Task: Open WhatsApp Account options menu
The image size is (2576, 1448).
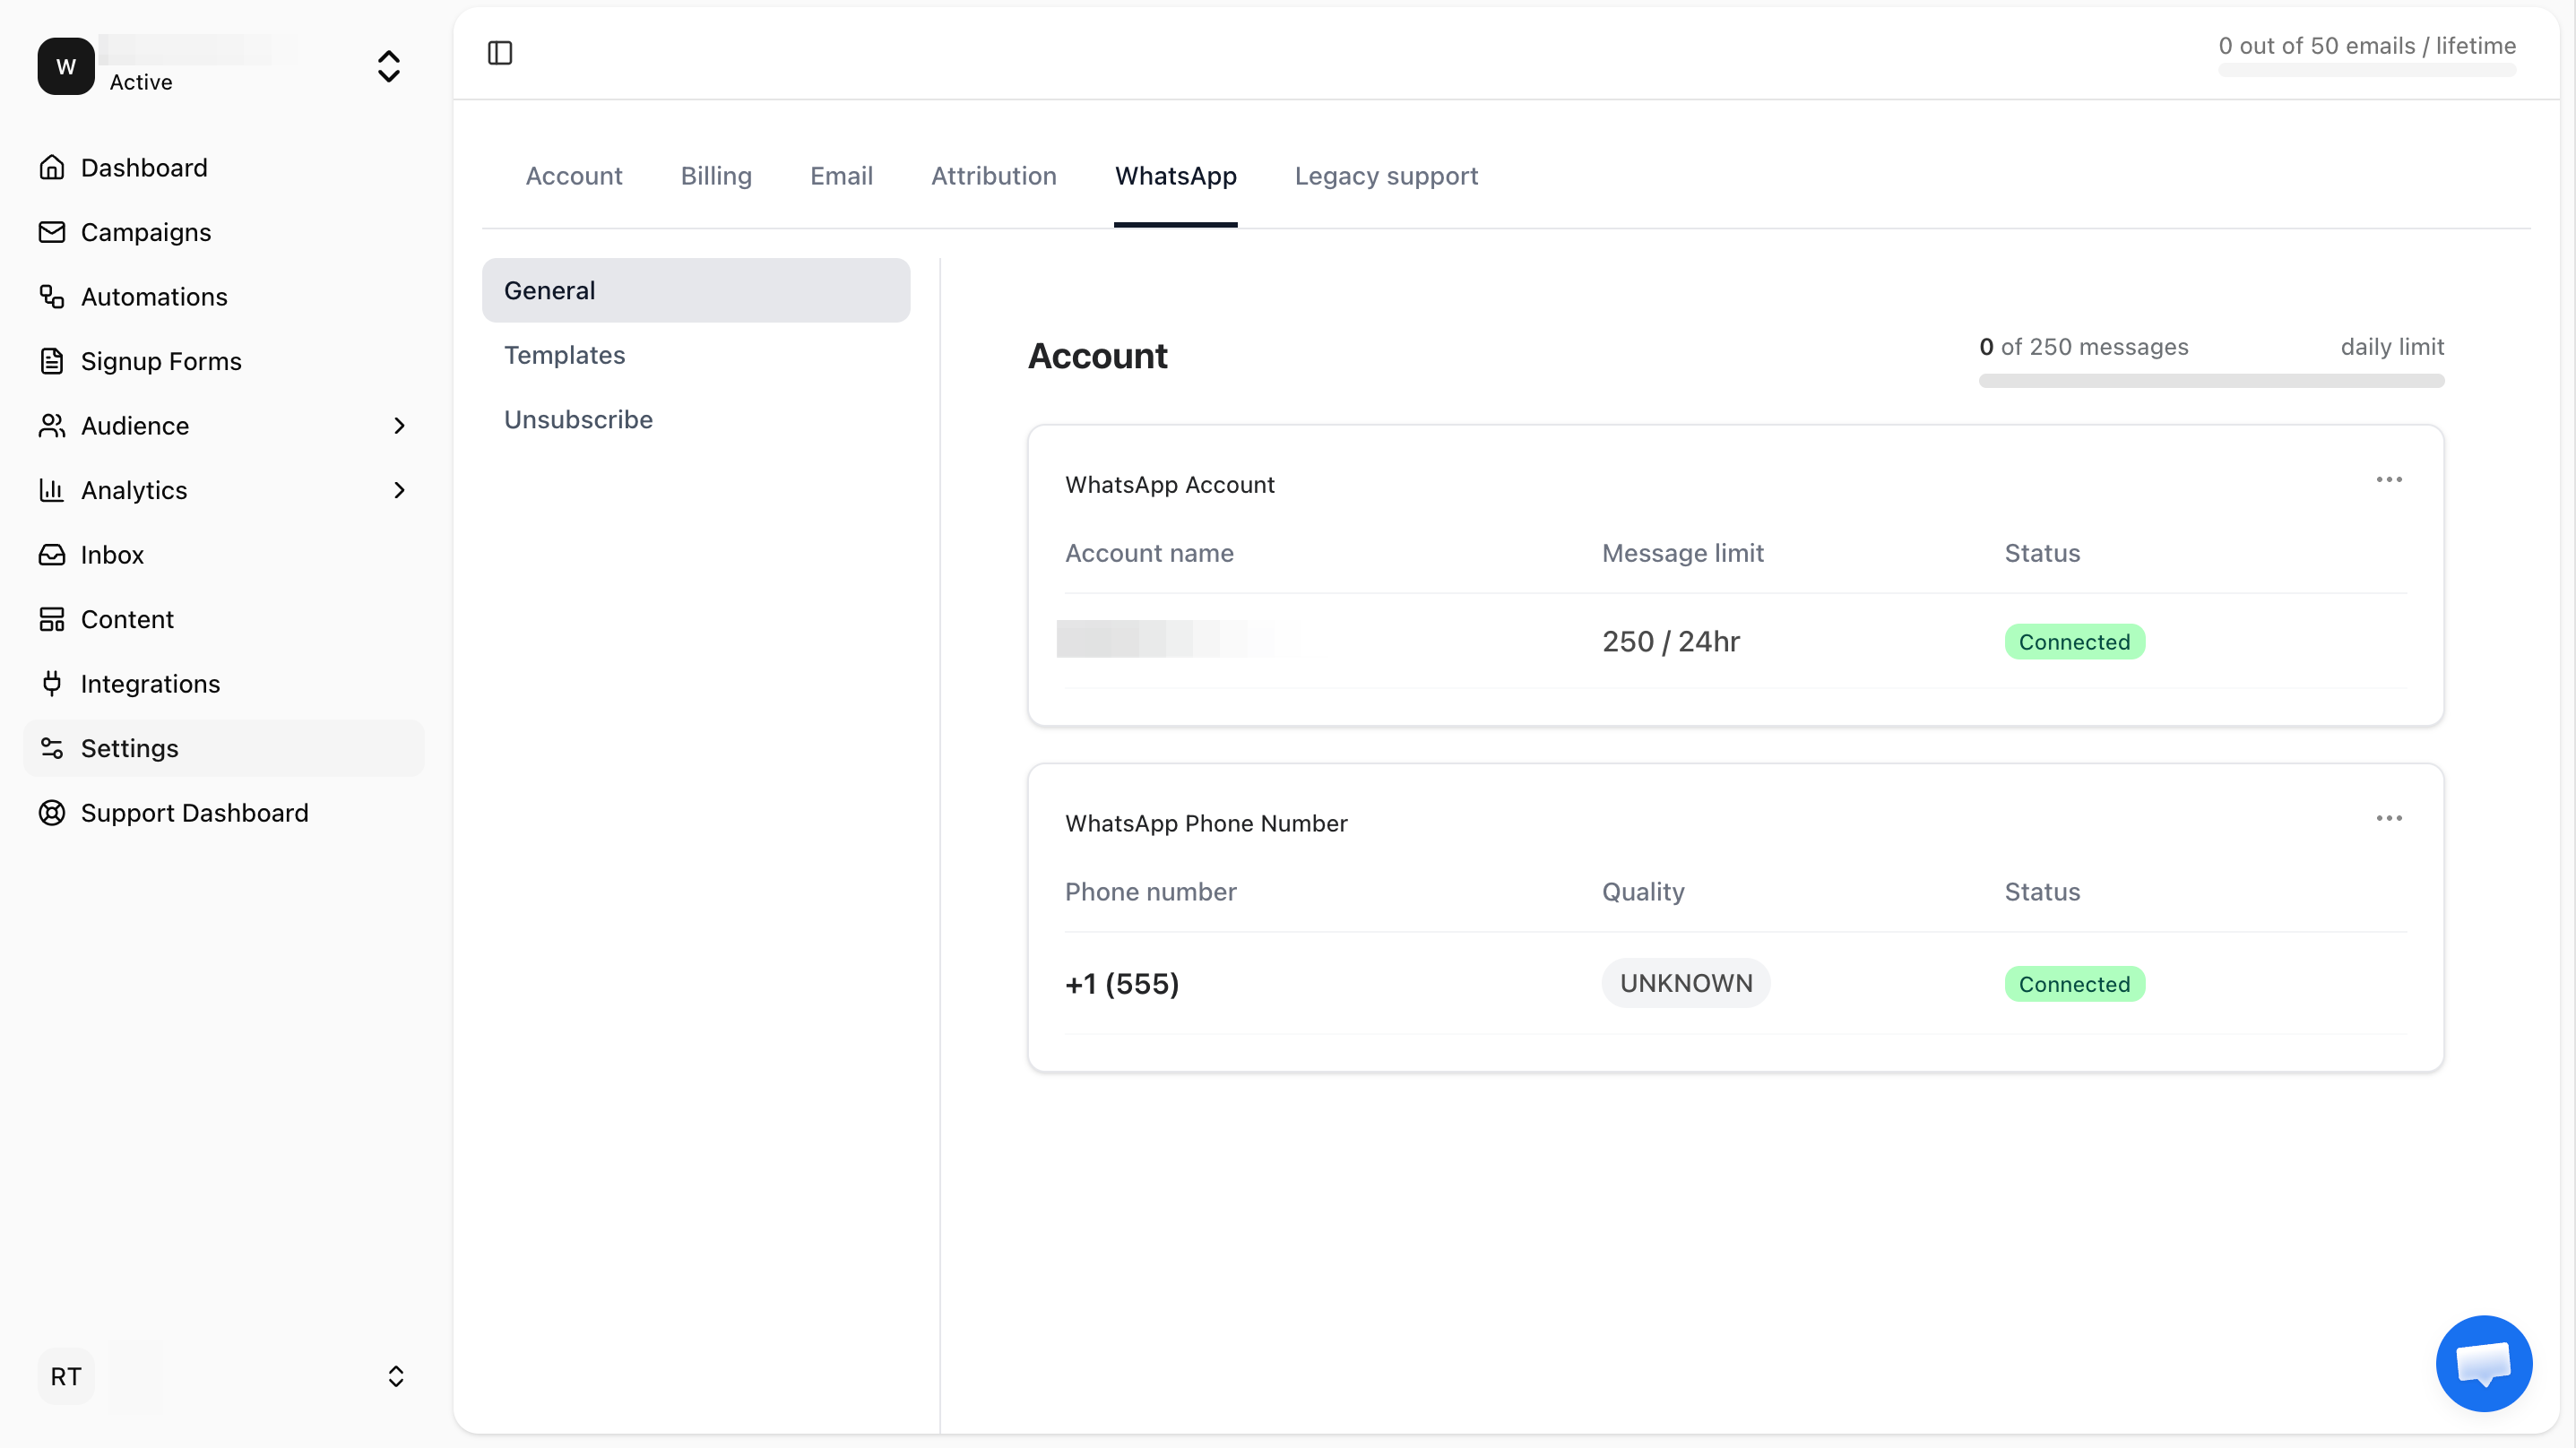Action: click(2389, 480)
